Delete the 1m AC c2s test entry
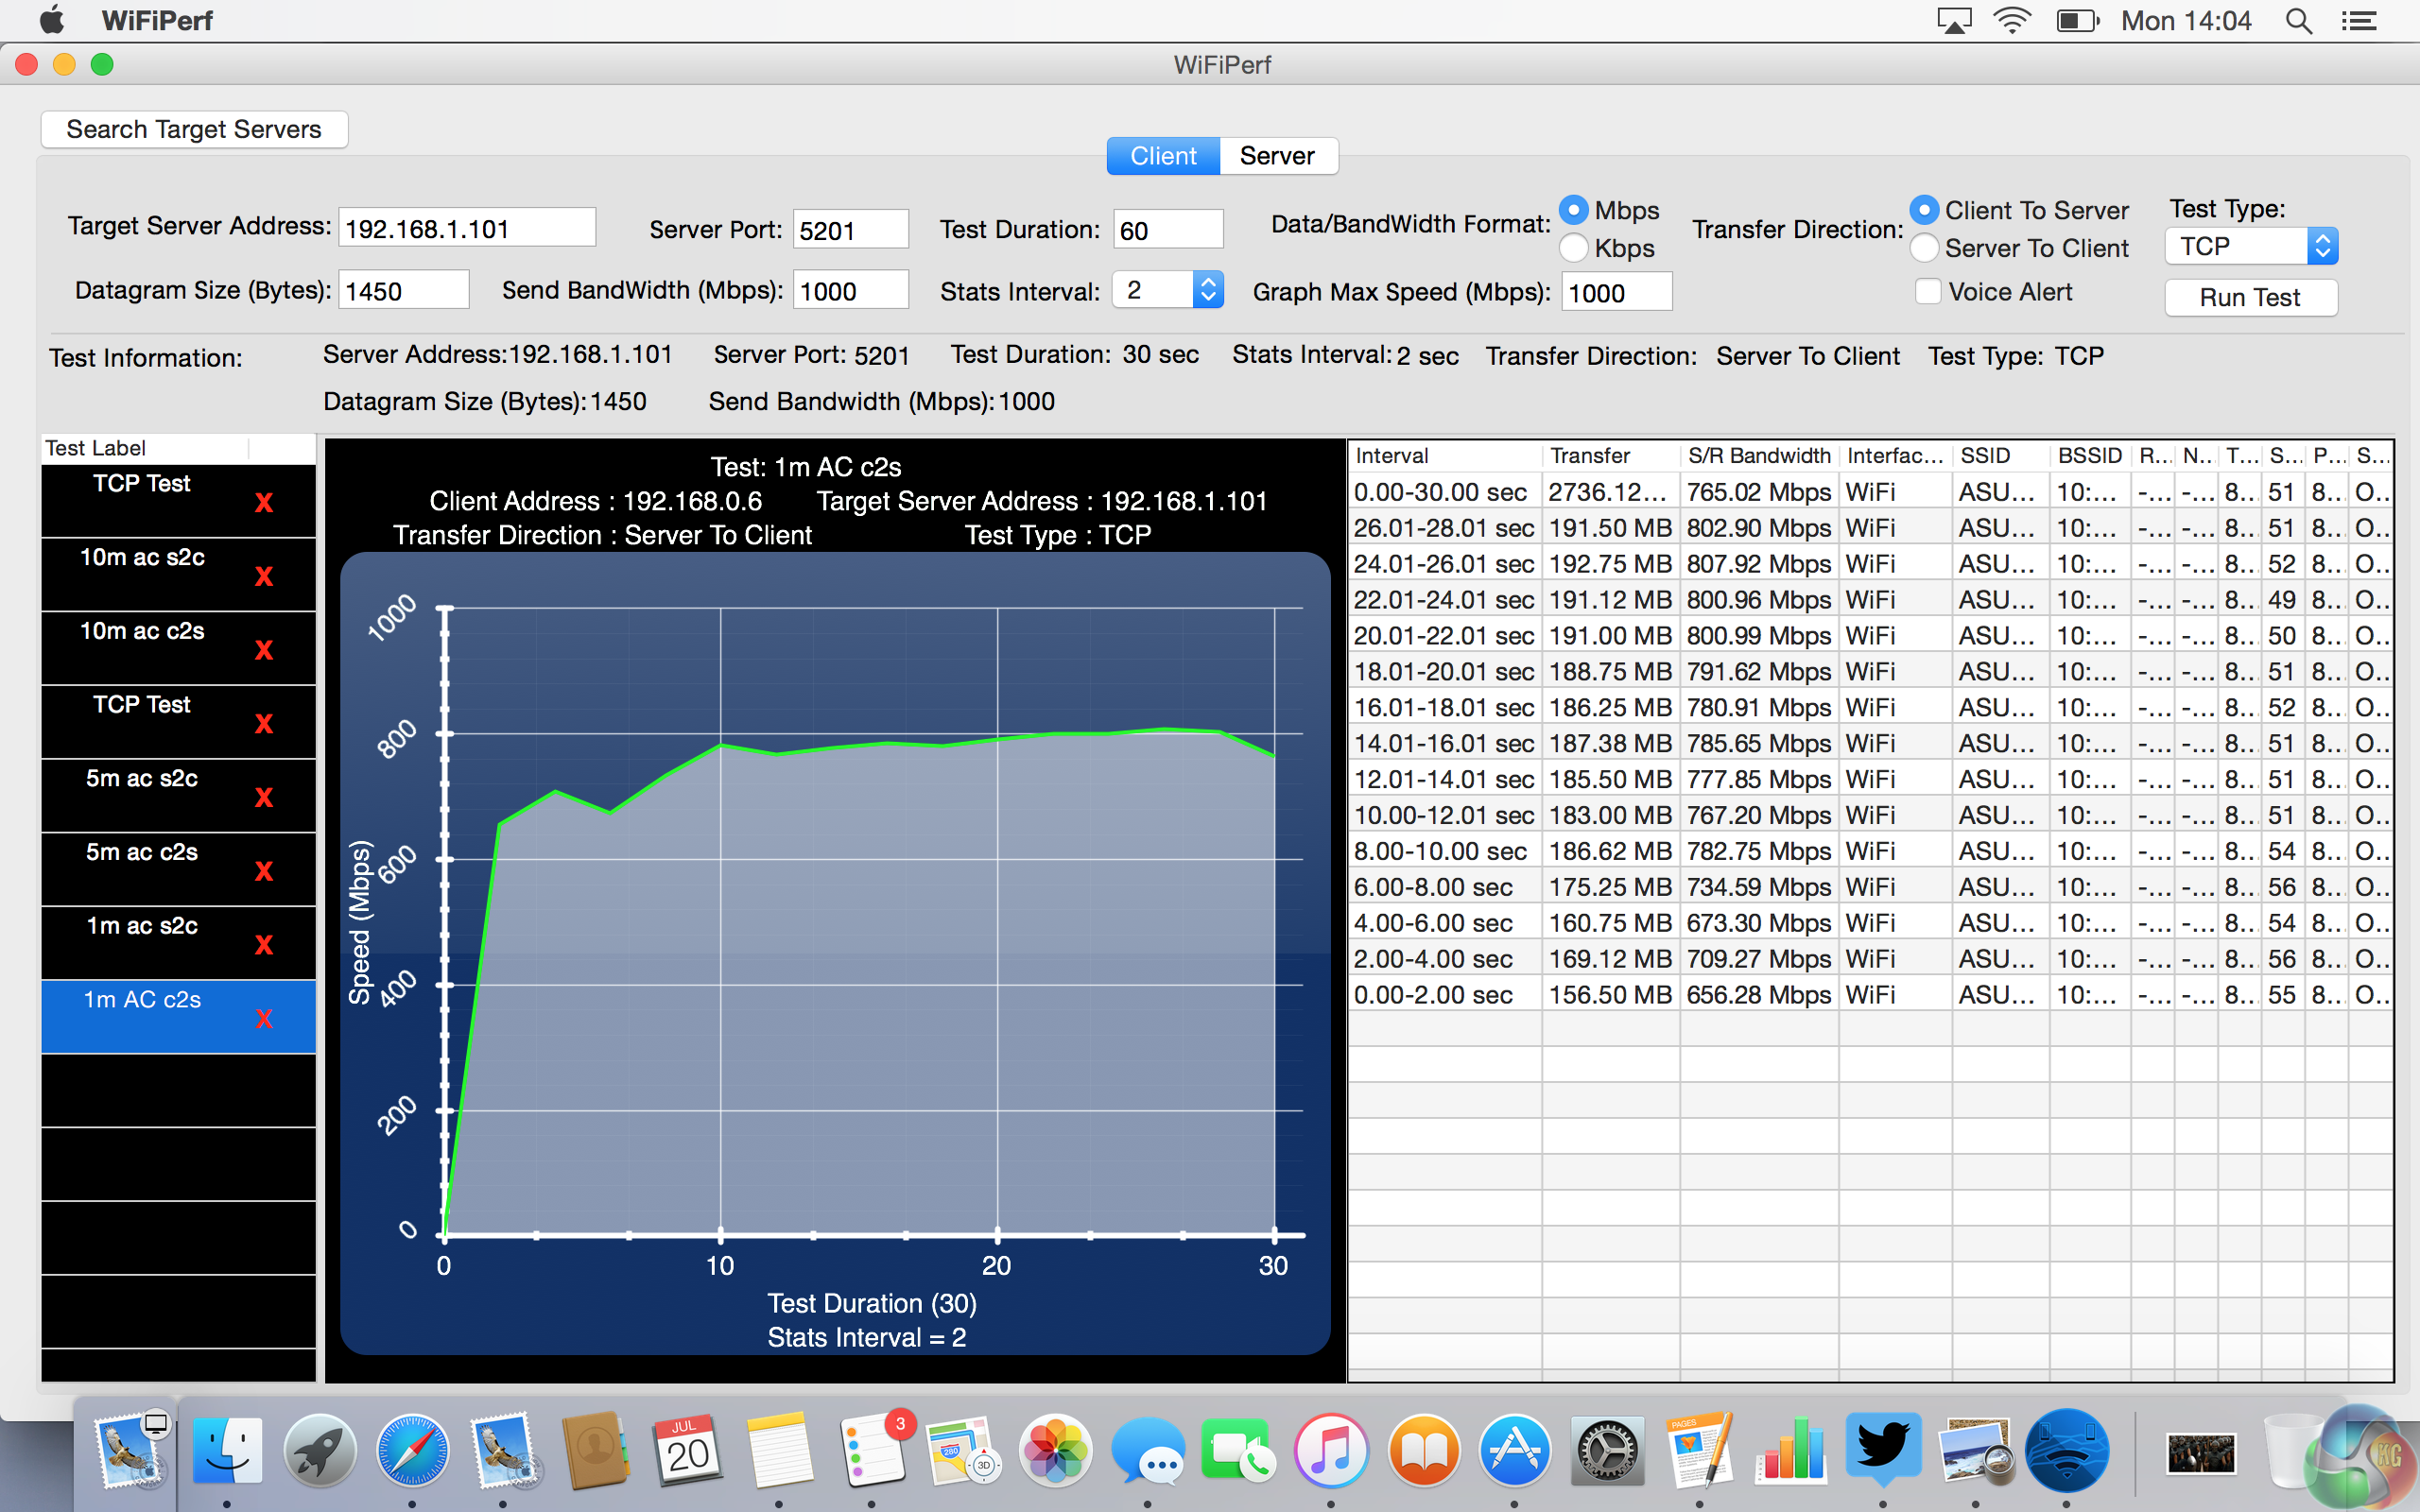 [x=263, y=1019]
